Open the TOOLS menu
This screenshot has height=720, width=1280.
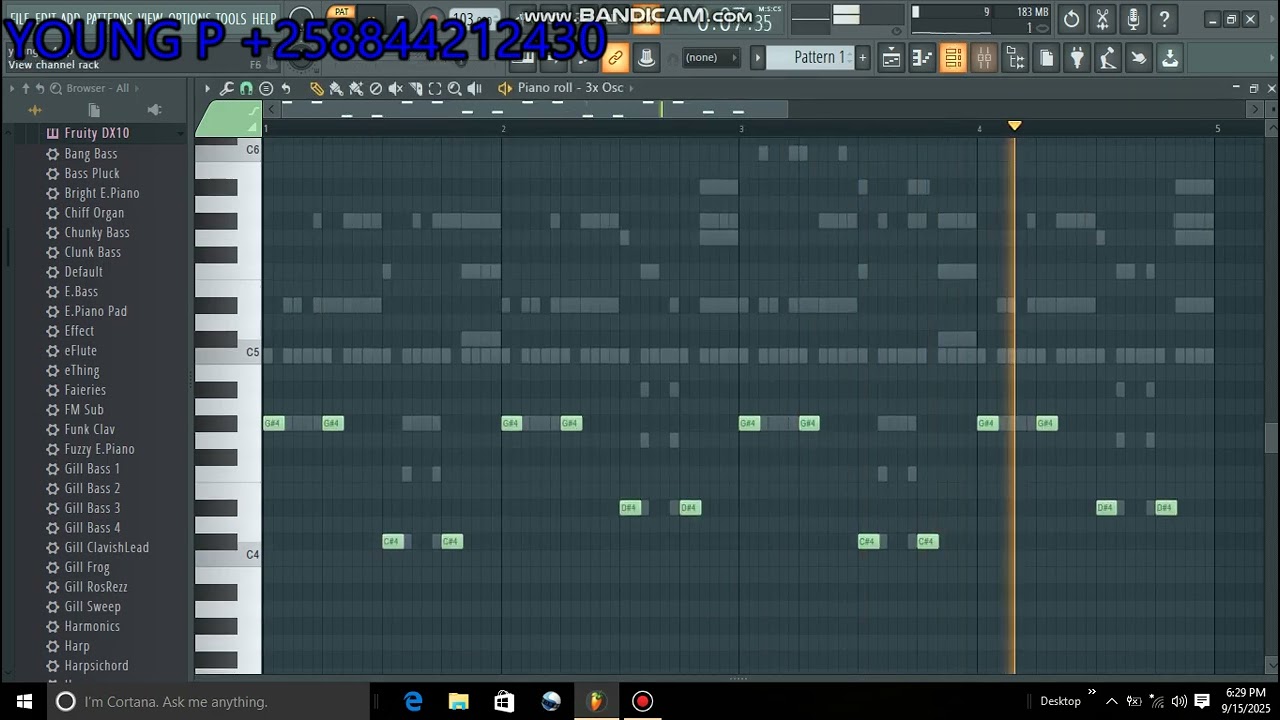[231, 19]
